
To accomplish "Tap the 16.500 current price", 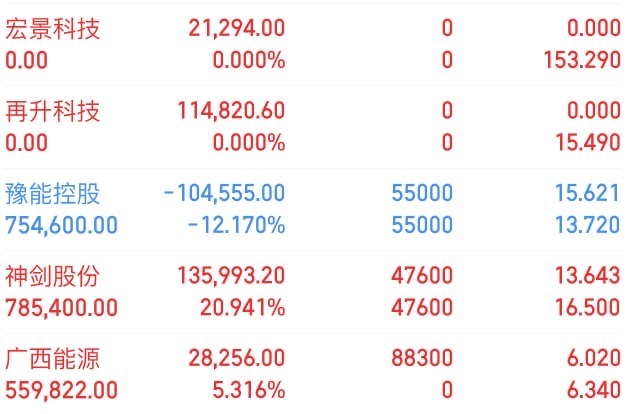I will pyautogui.click(x=588, y=308).
